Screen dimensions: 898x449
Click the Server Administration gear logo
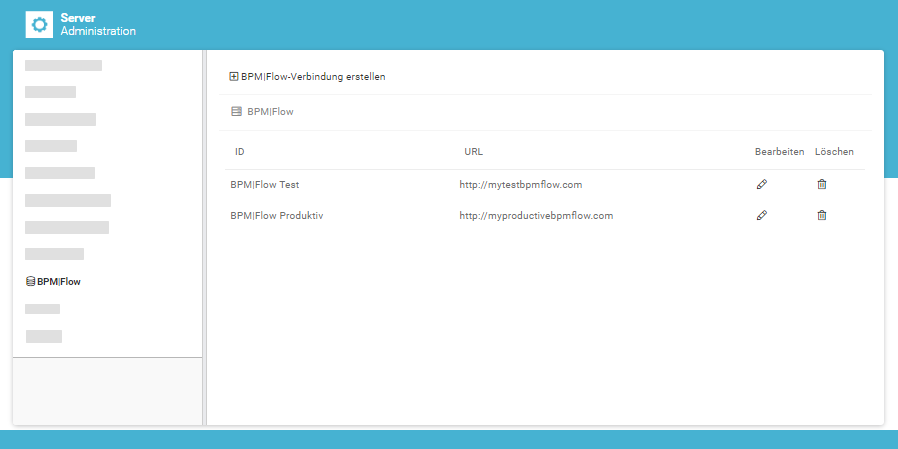tap(39, 25)
